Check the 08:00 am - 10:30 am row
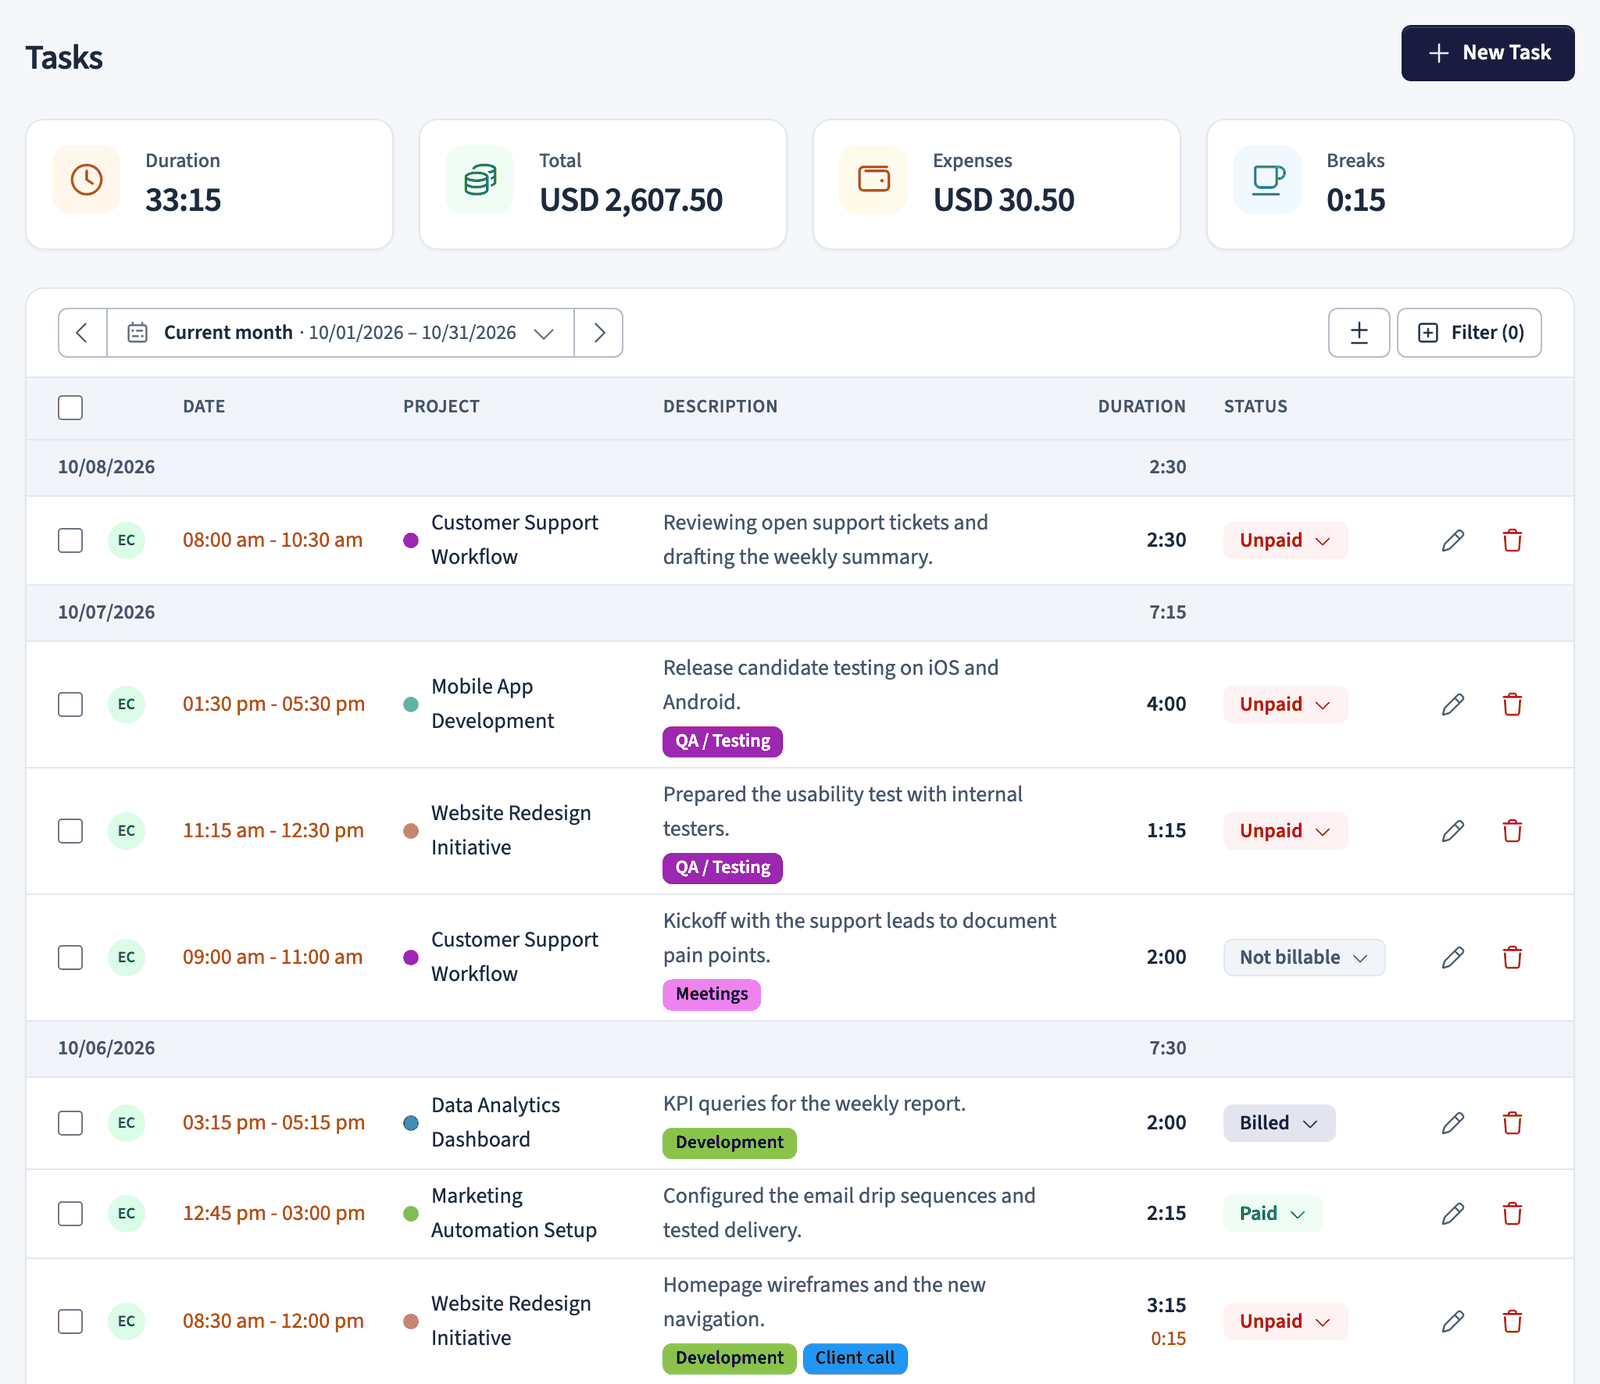 click(x=70, y=540)
